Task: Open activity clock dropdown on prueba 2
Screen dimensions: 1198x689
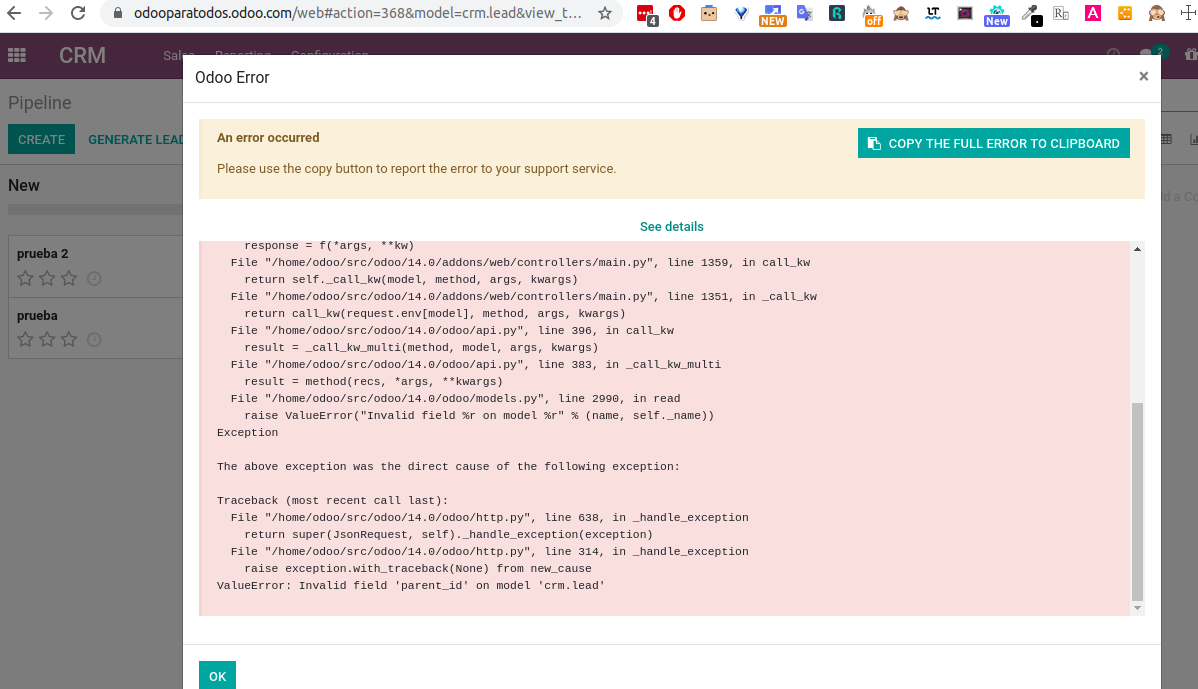Action: [94, 279]
